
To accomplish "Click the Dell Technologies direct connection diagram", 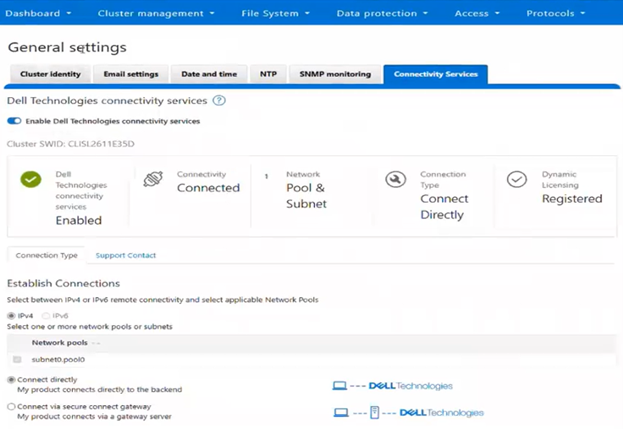I will click(392, 386).
